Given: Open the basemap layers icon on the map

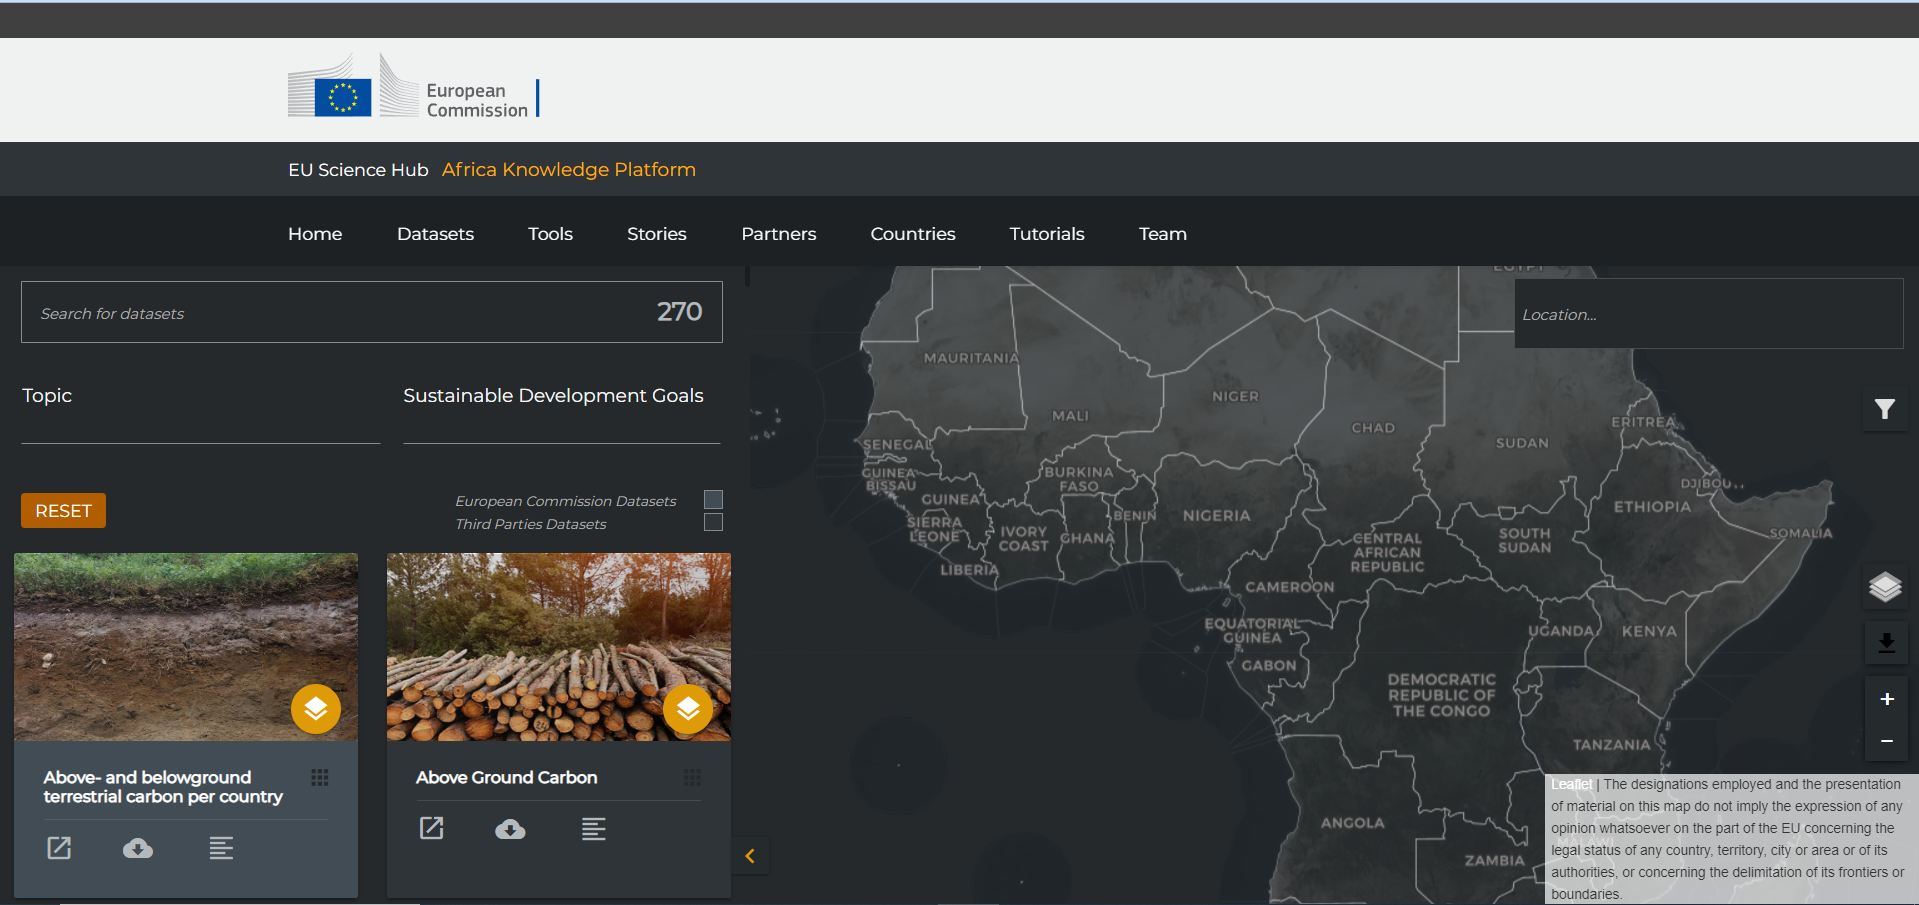Looking at the screenshot, I should pyautogui.click(x=1885, y=587).
